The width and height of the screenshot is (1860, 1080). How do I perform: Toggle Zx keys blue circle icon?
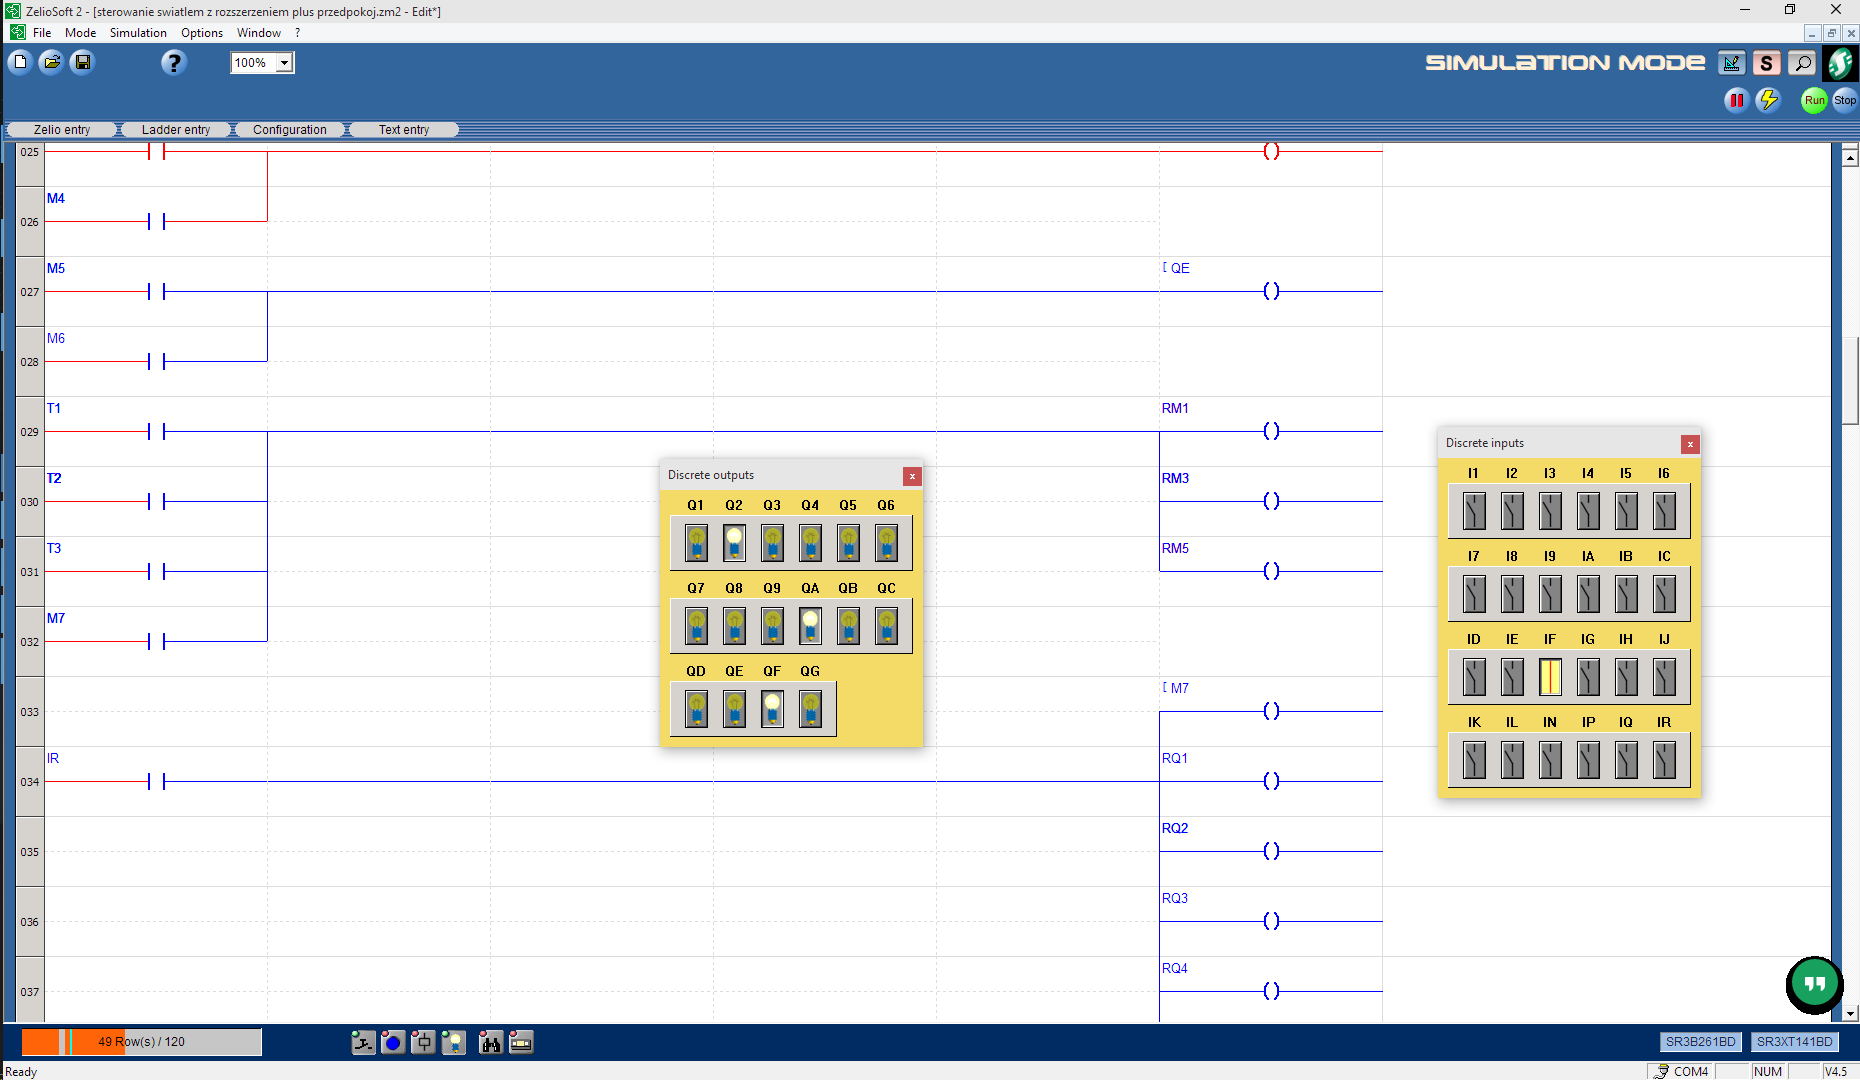[393, 1043]
